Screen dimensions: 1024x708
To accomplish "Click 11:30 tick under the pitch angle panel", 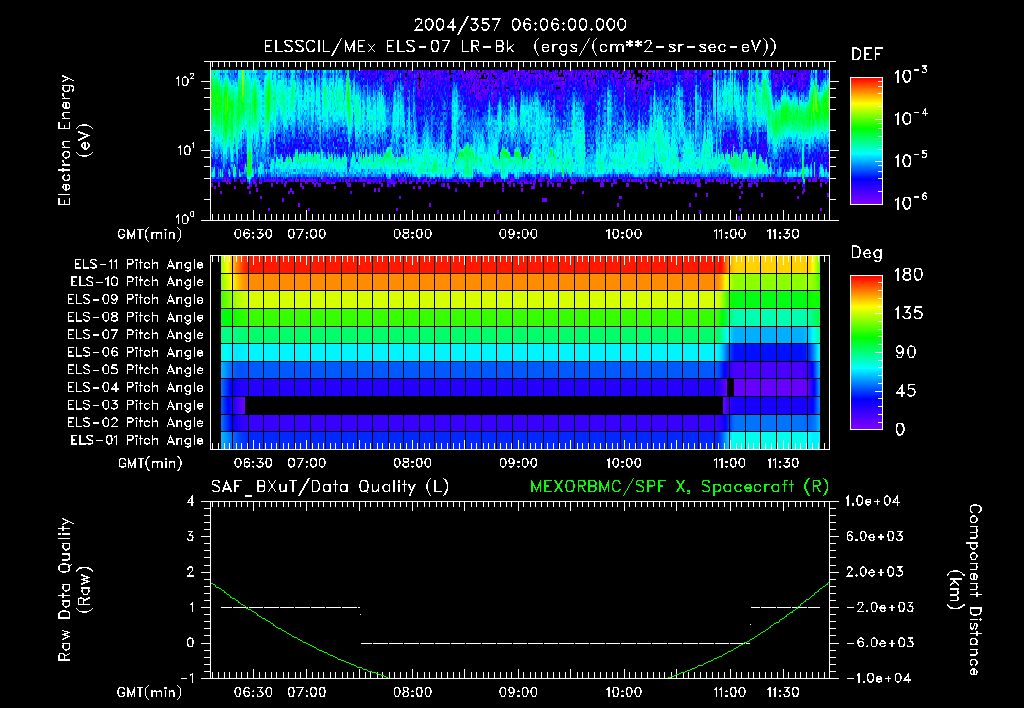I will click(x=782, y=463).
